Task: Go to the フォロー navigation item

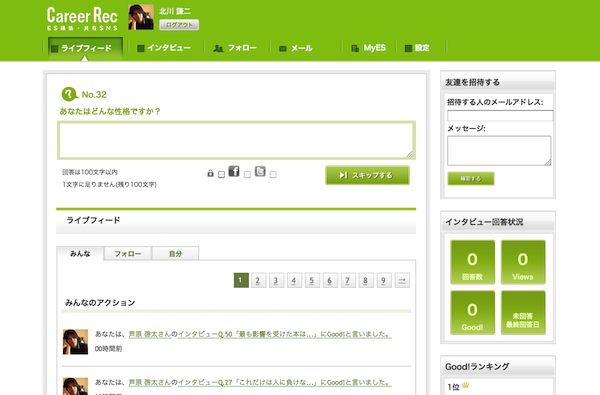Action: [x=235, y=48]
